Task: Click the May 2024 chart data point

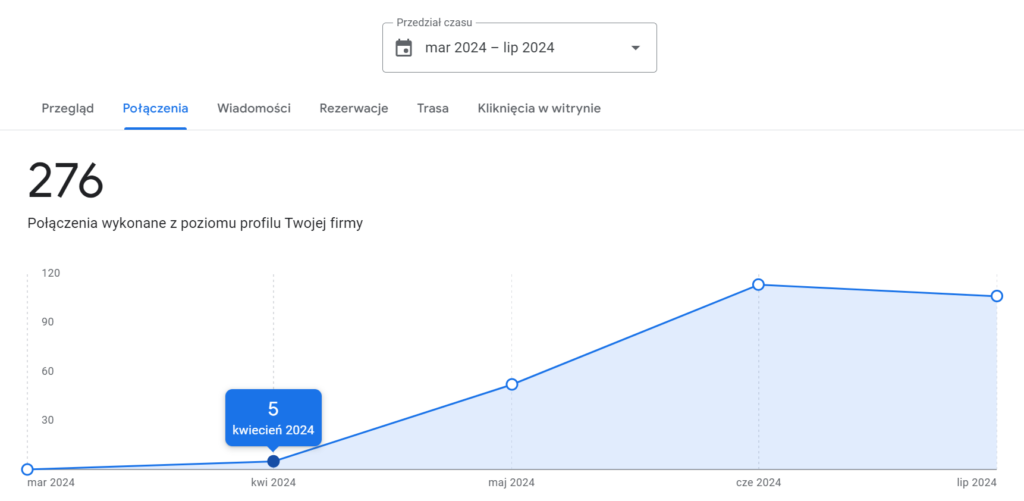Action: 512,384
